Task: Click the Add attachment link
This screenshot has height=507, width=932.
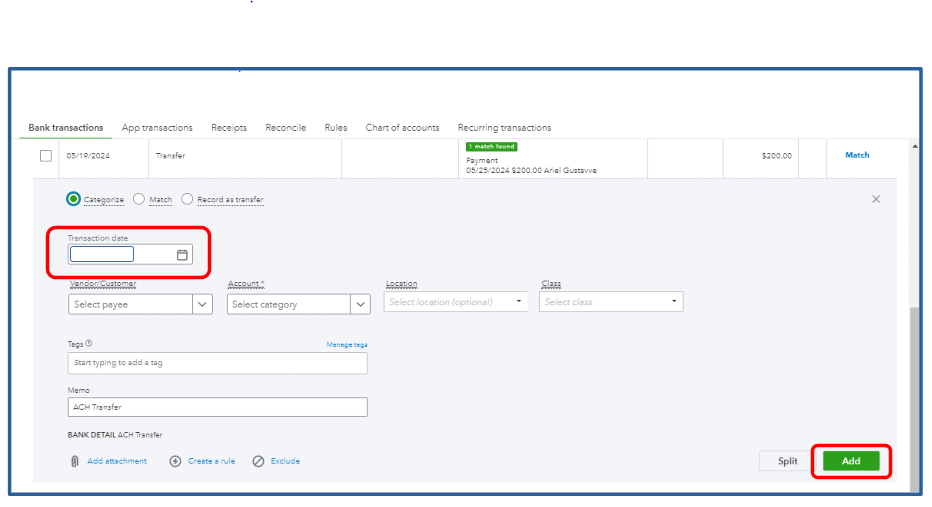Action: (x=117, y=461)
